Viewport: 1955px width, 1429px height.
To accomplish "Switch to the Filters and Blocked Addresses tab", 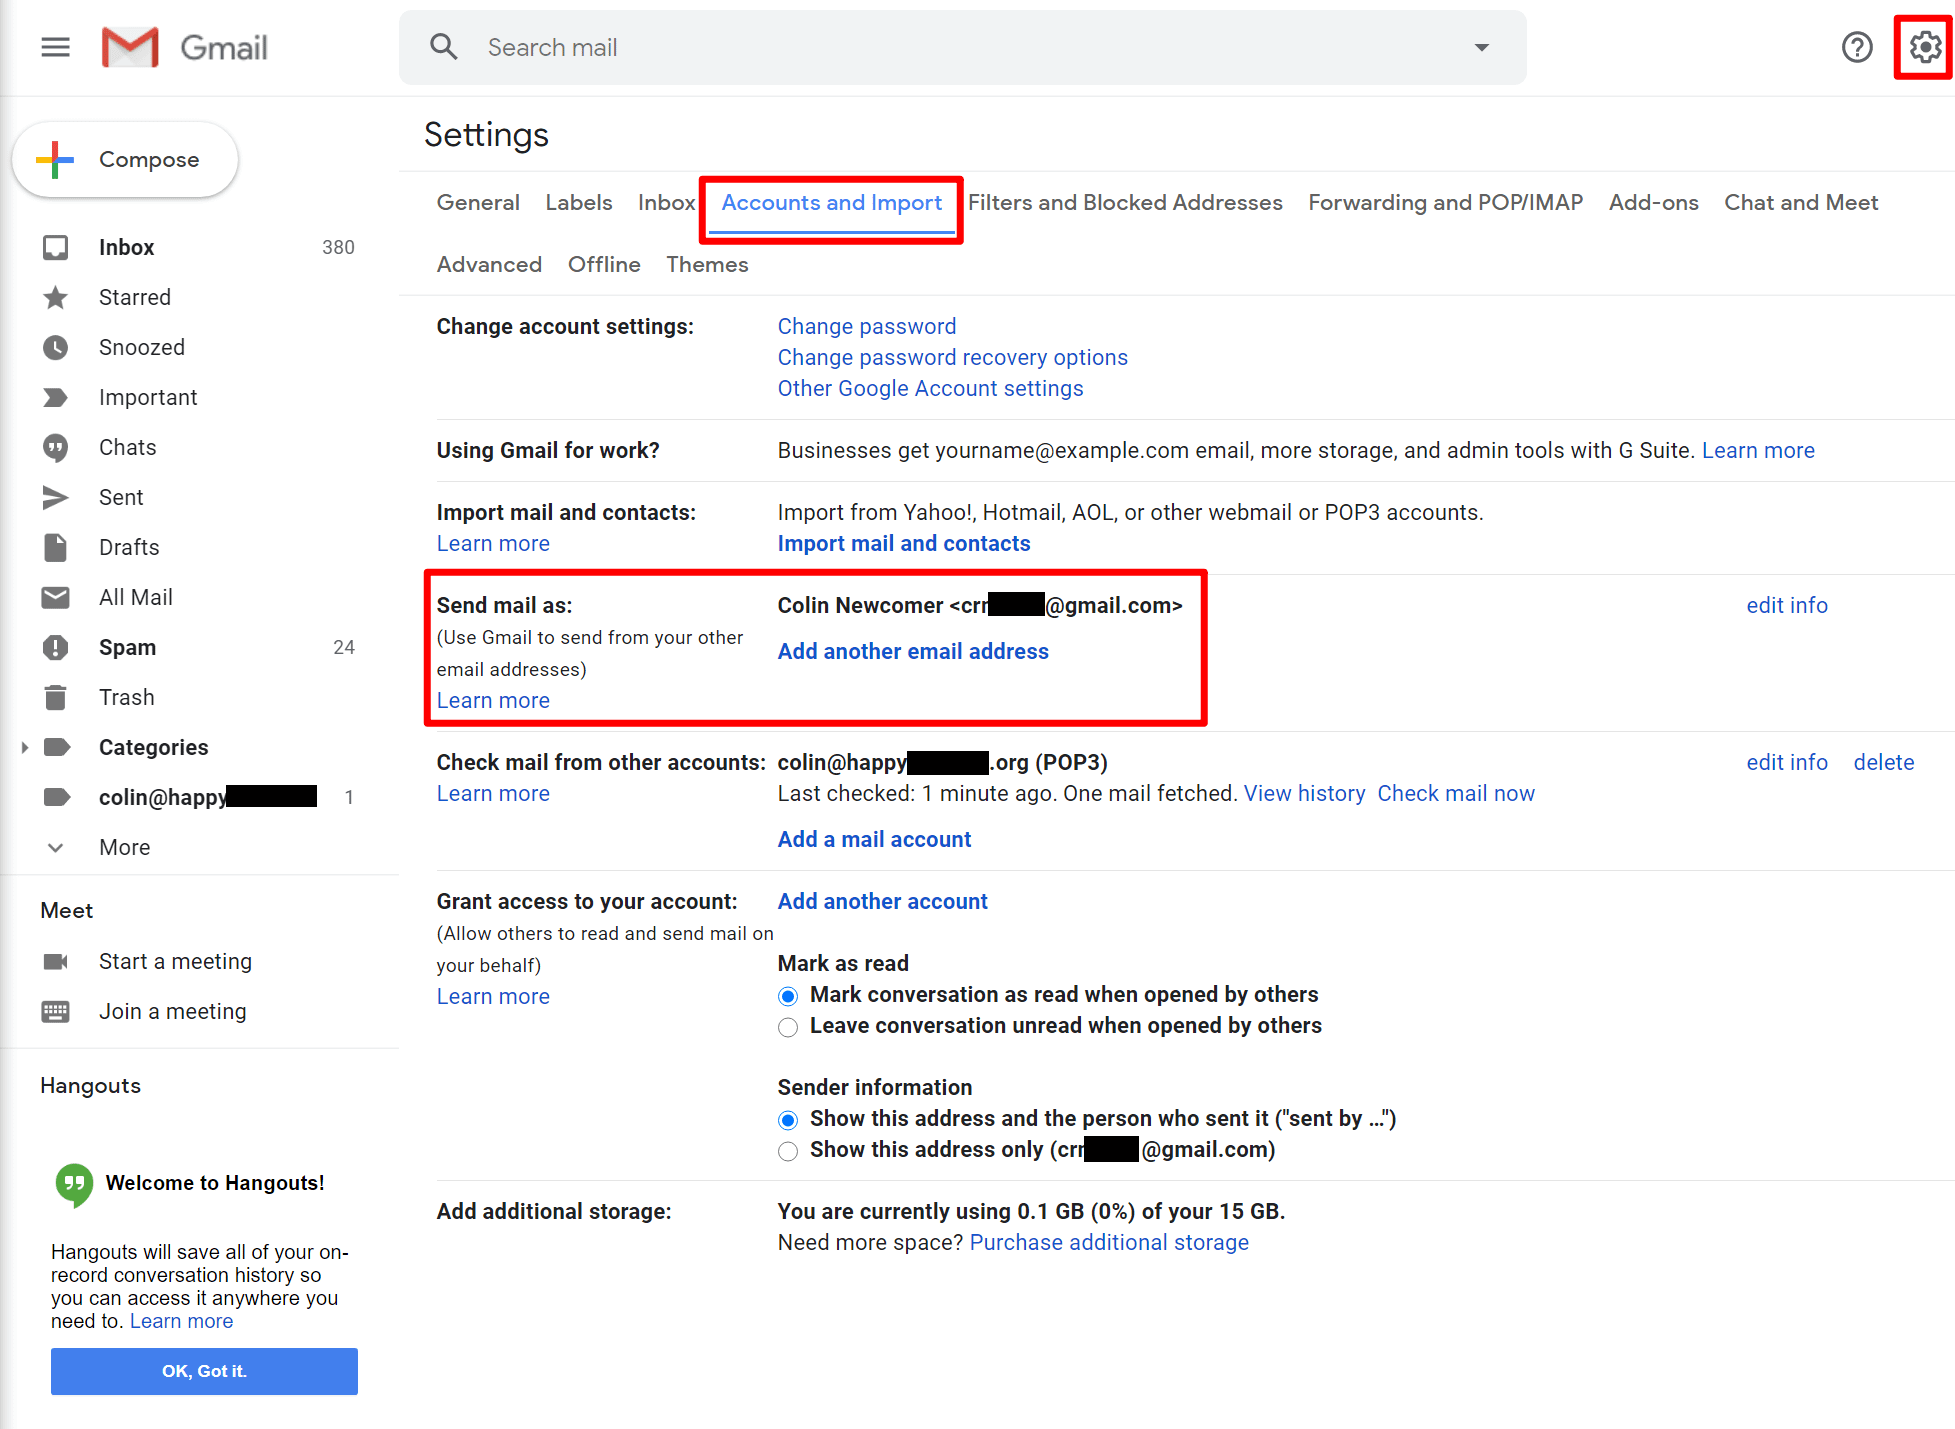I will click(1125, 202).
